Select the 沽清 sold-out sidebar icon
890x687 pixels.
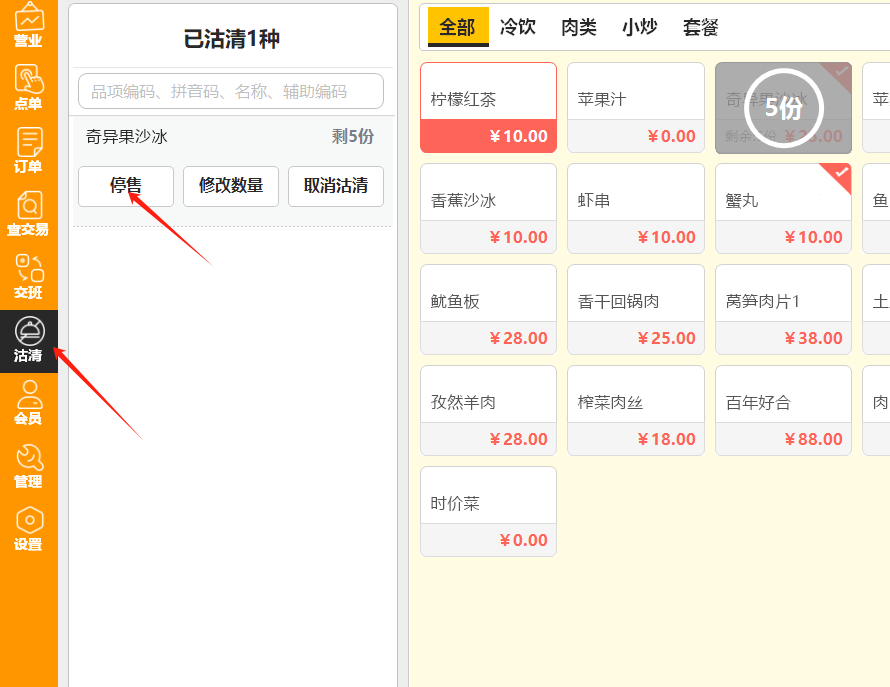(28, 341)
